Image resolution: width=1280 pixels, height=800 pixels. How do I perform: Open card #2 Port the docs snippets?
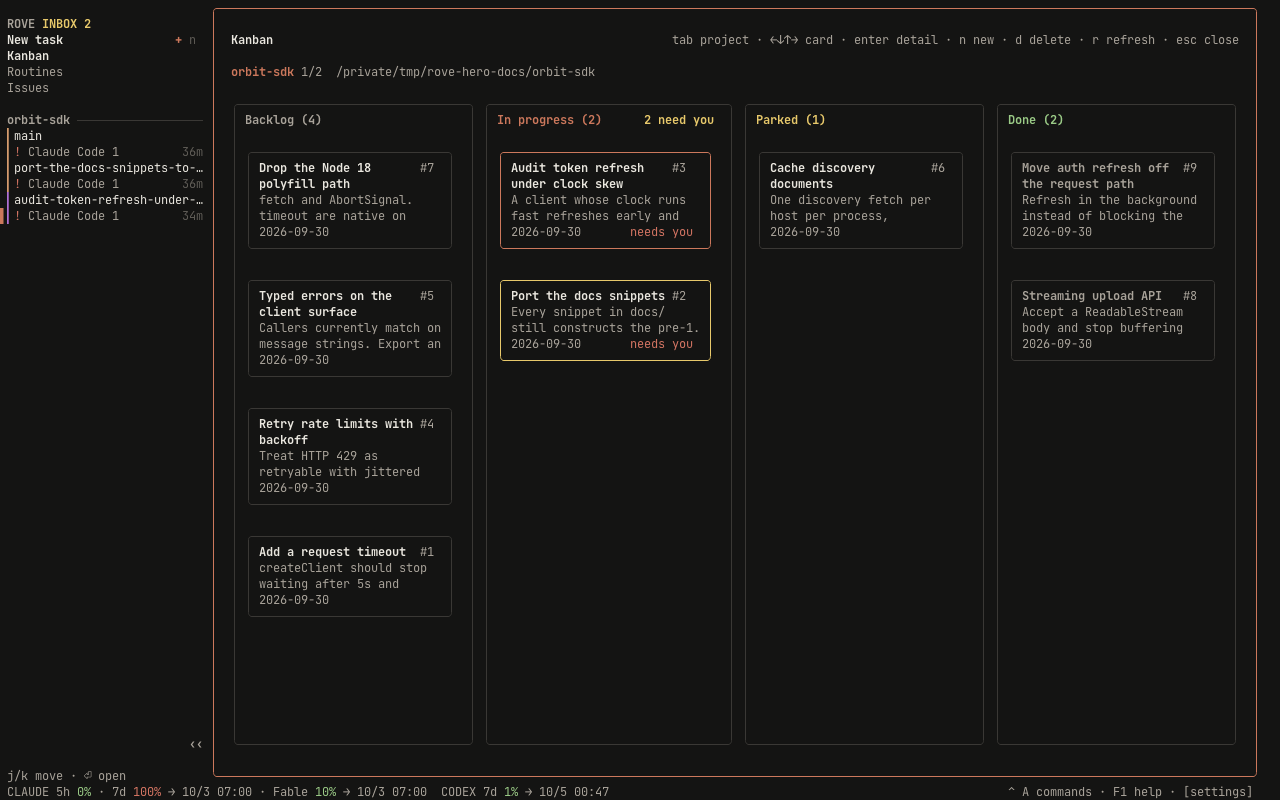605,320
